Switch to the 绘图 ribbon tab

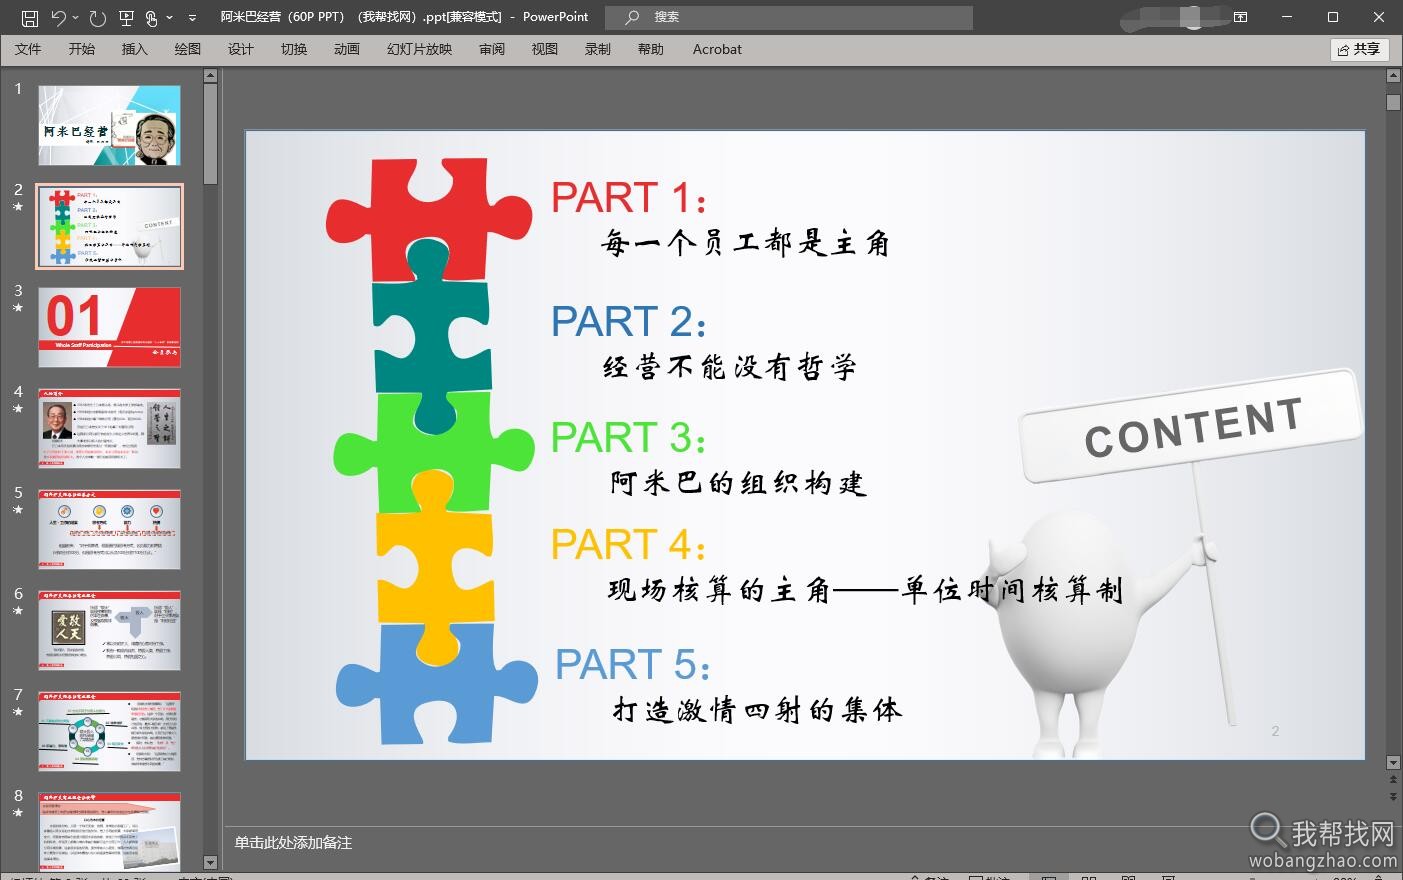[187, 49]
